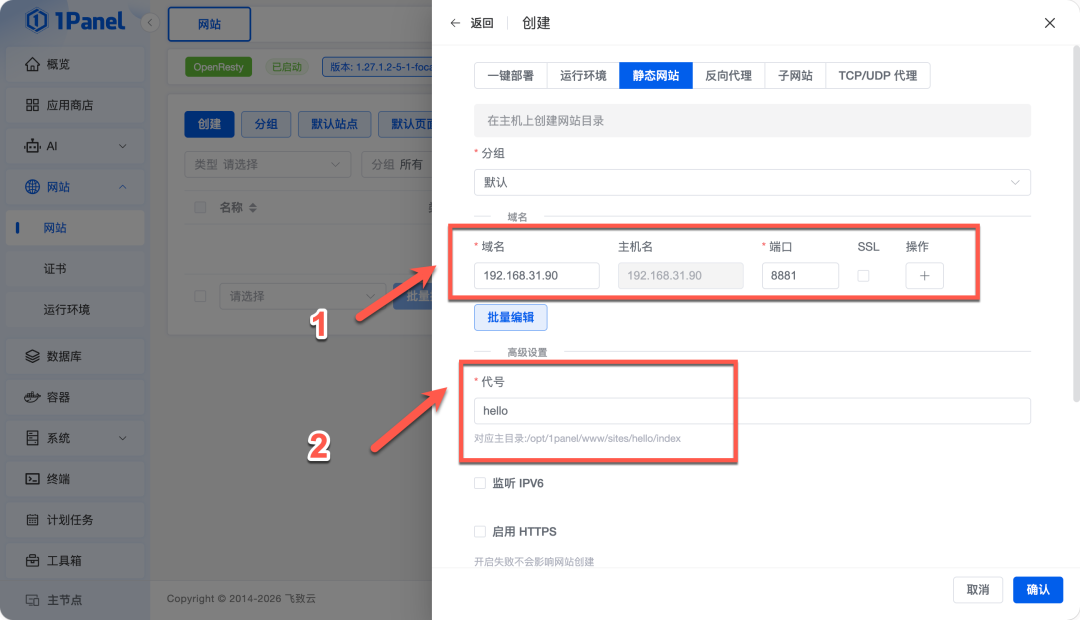Click the 版本: 1.27.1.2-5-1 tag
The height and width of the screenshot is (620, 1080).
coord(377,67)
